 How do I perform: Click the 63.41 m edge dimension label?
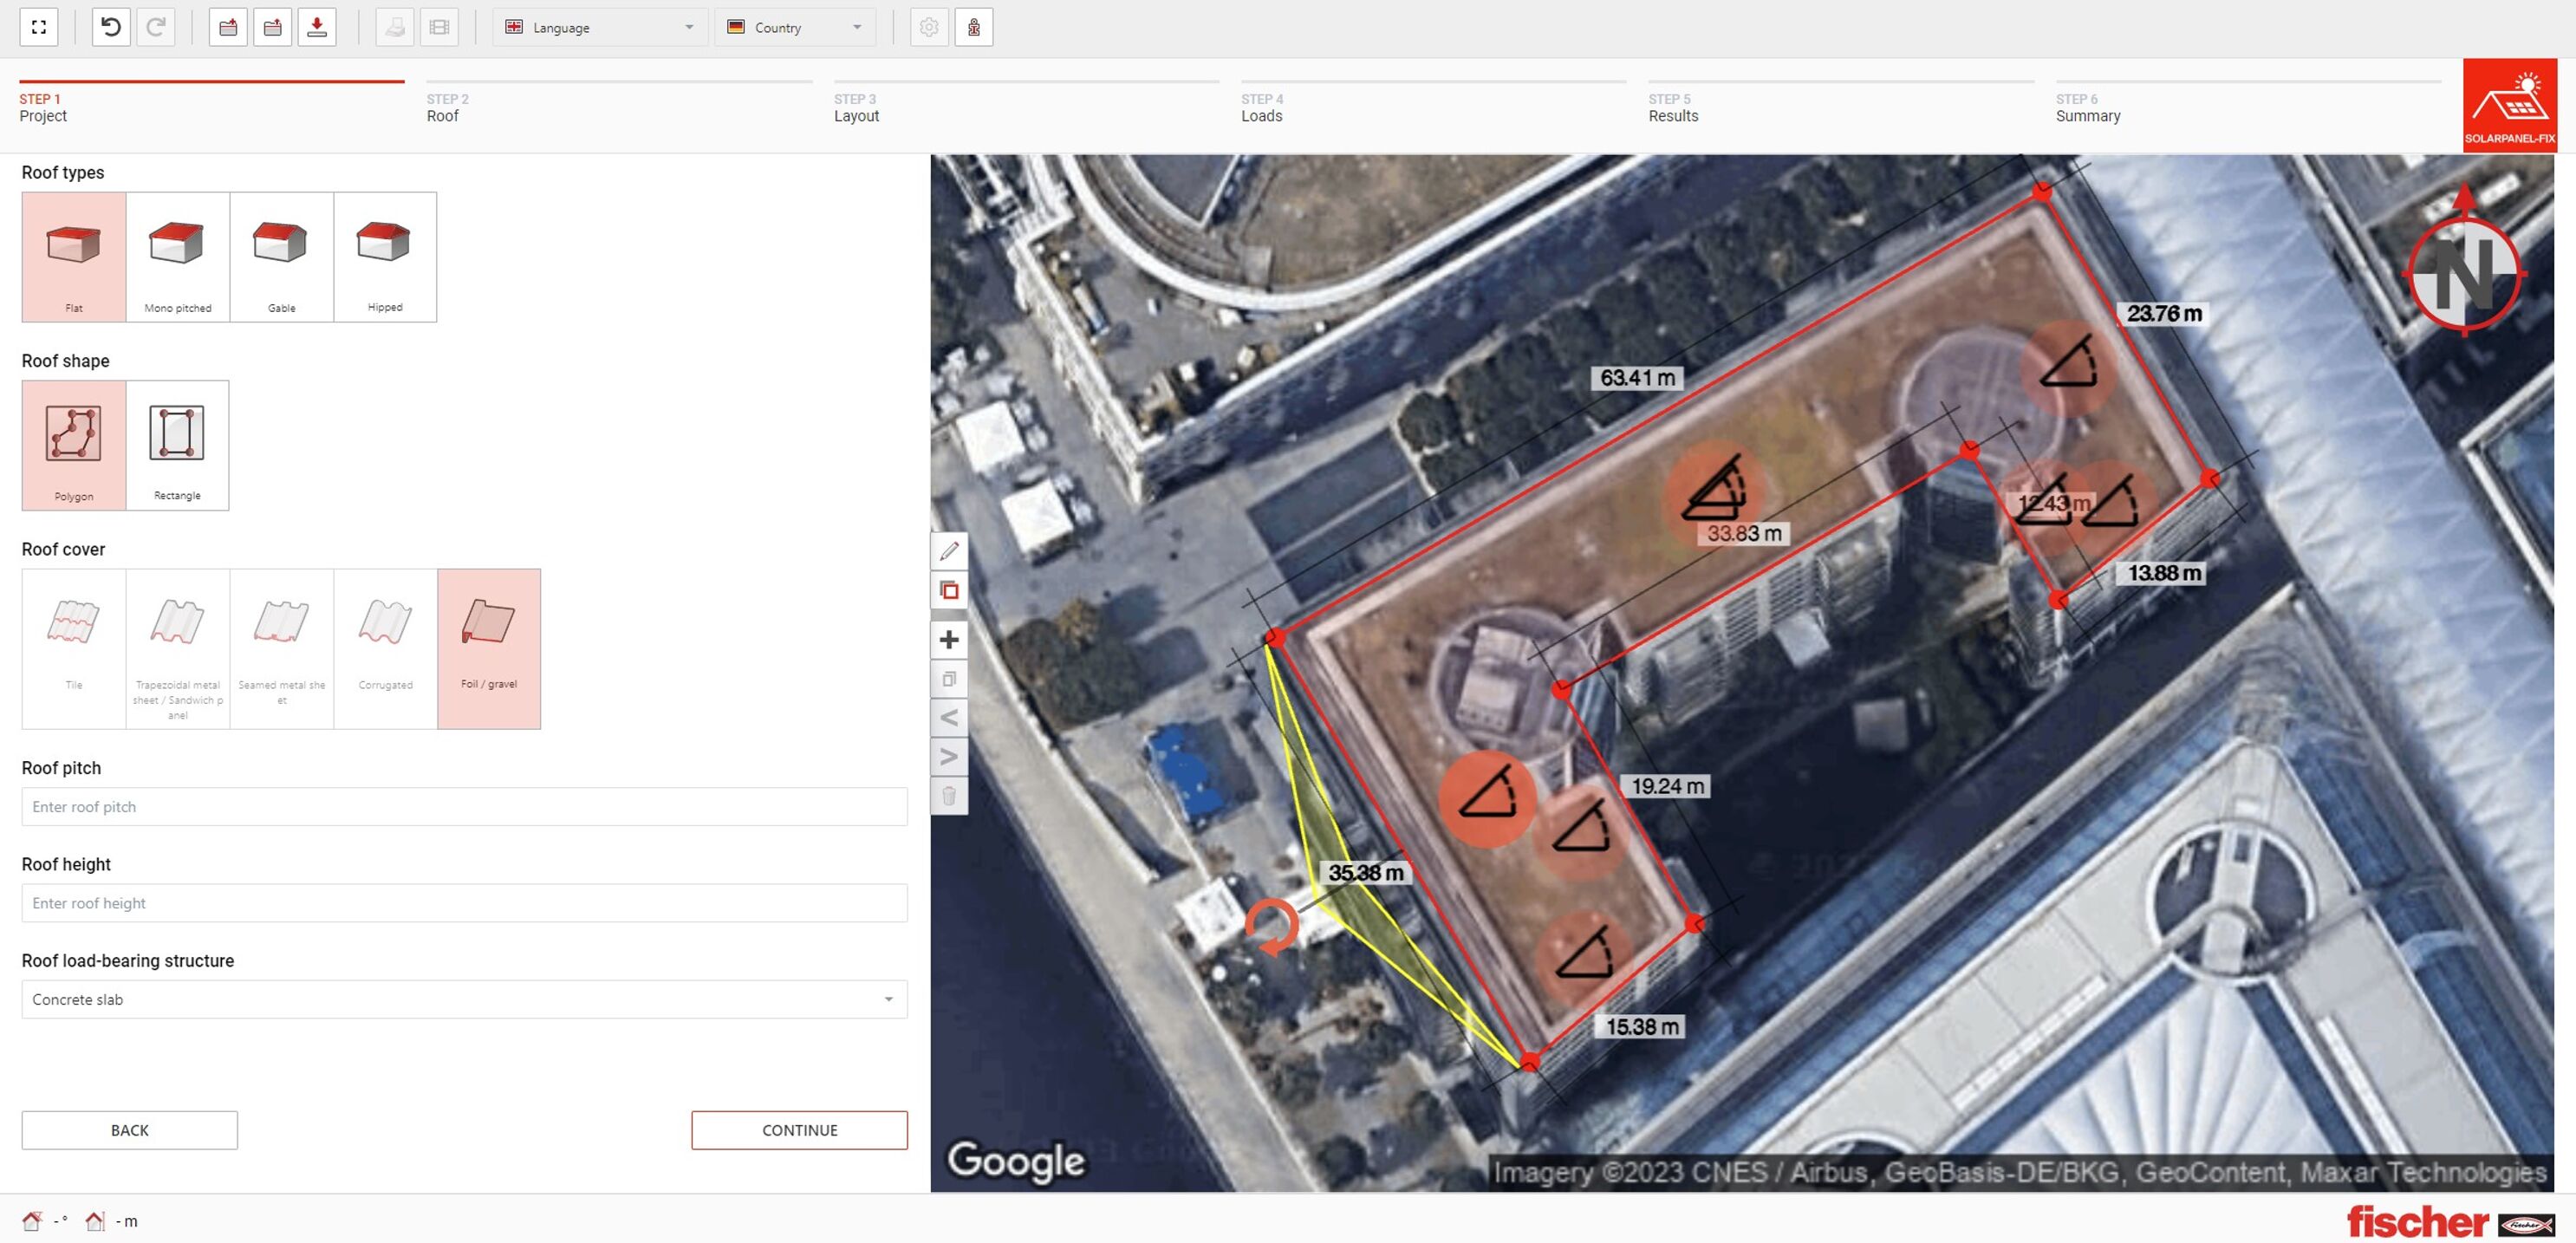[x=1637, y=378]
